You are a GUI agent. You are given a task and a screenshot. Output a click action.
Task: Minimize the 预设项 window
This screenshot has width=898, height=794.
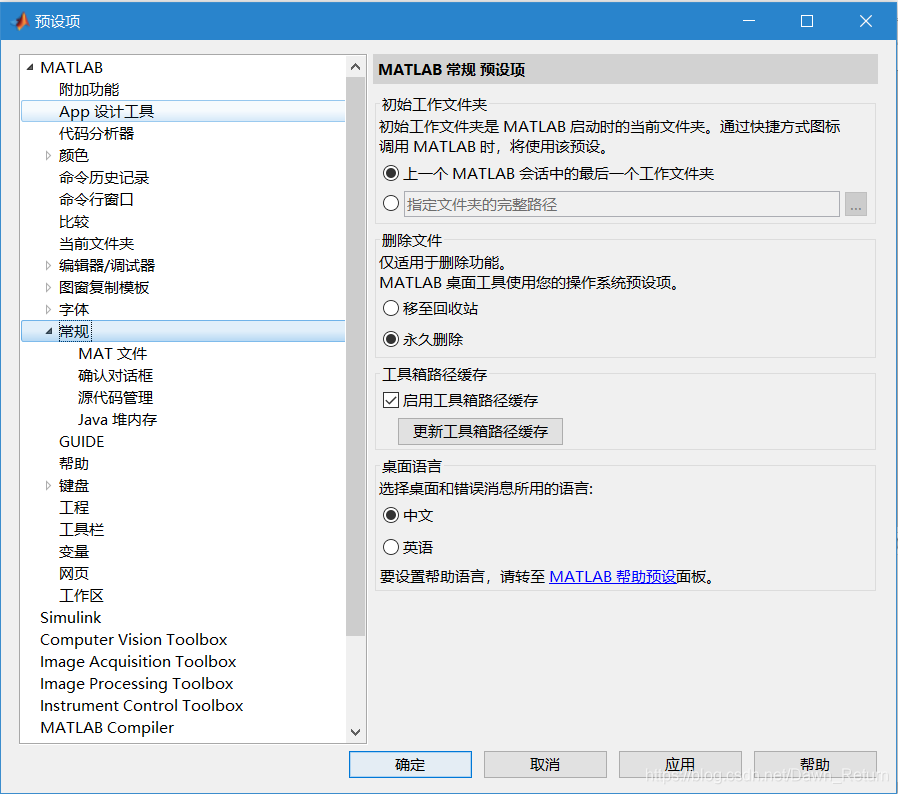749,21
